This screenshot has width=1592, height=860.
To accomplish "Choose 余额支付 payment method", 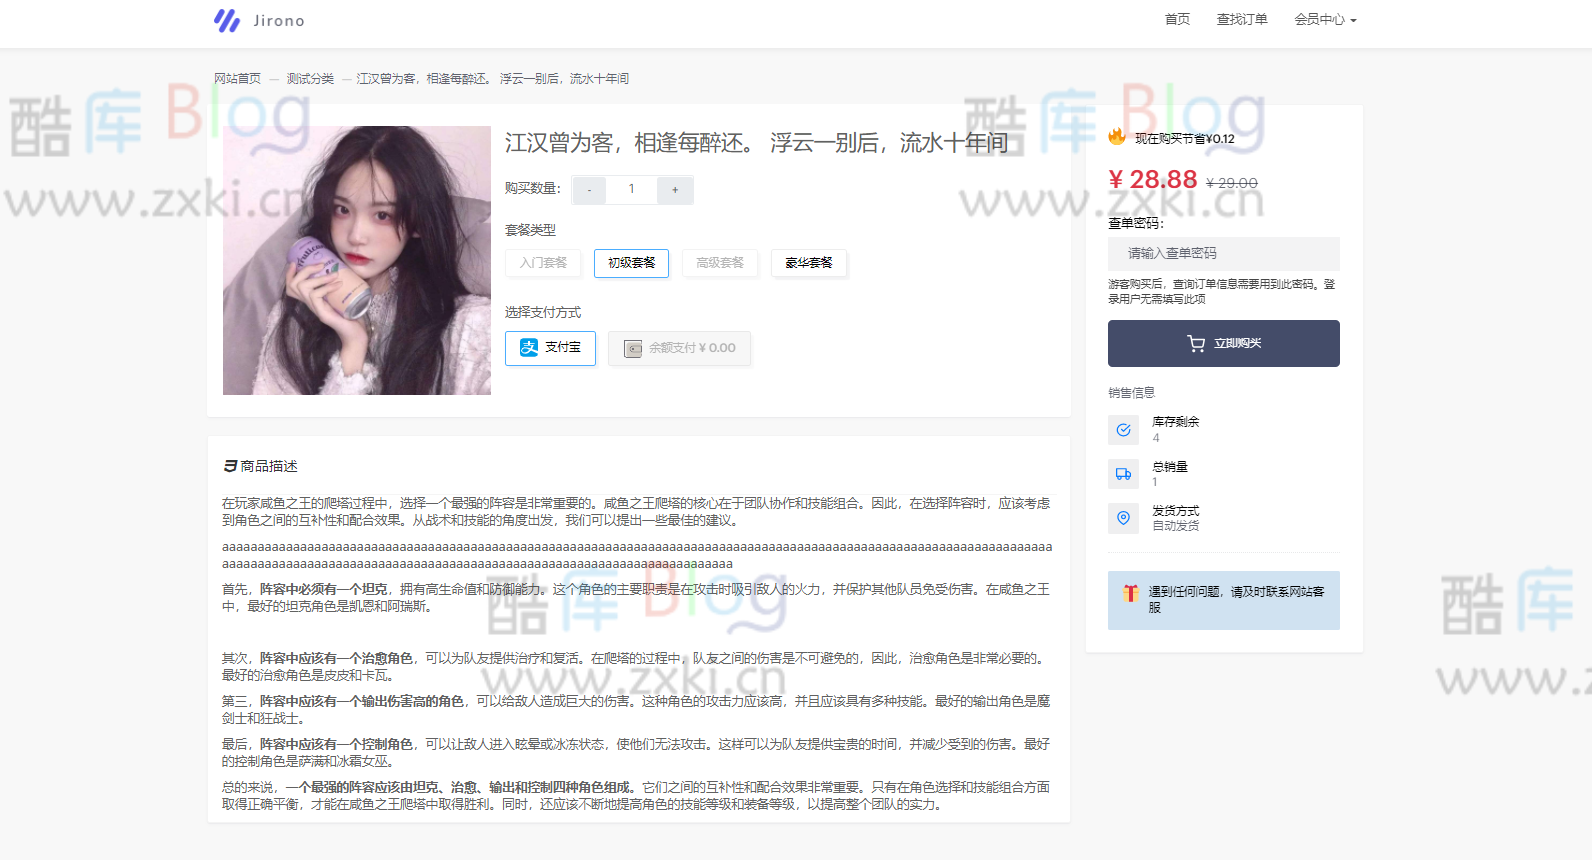I will pyautogui.click(x=679, y=348).
